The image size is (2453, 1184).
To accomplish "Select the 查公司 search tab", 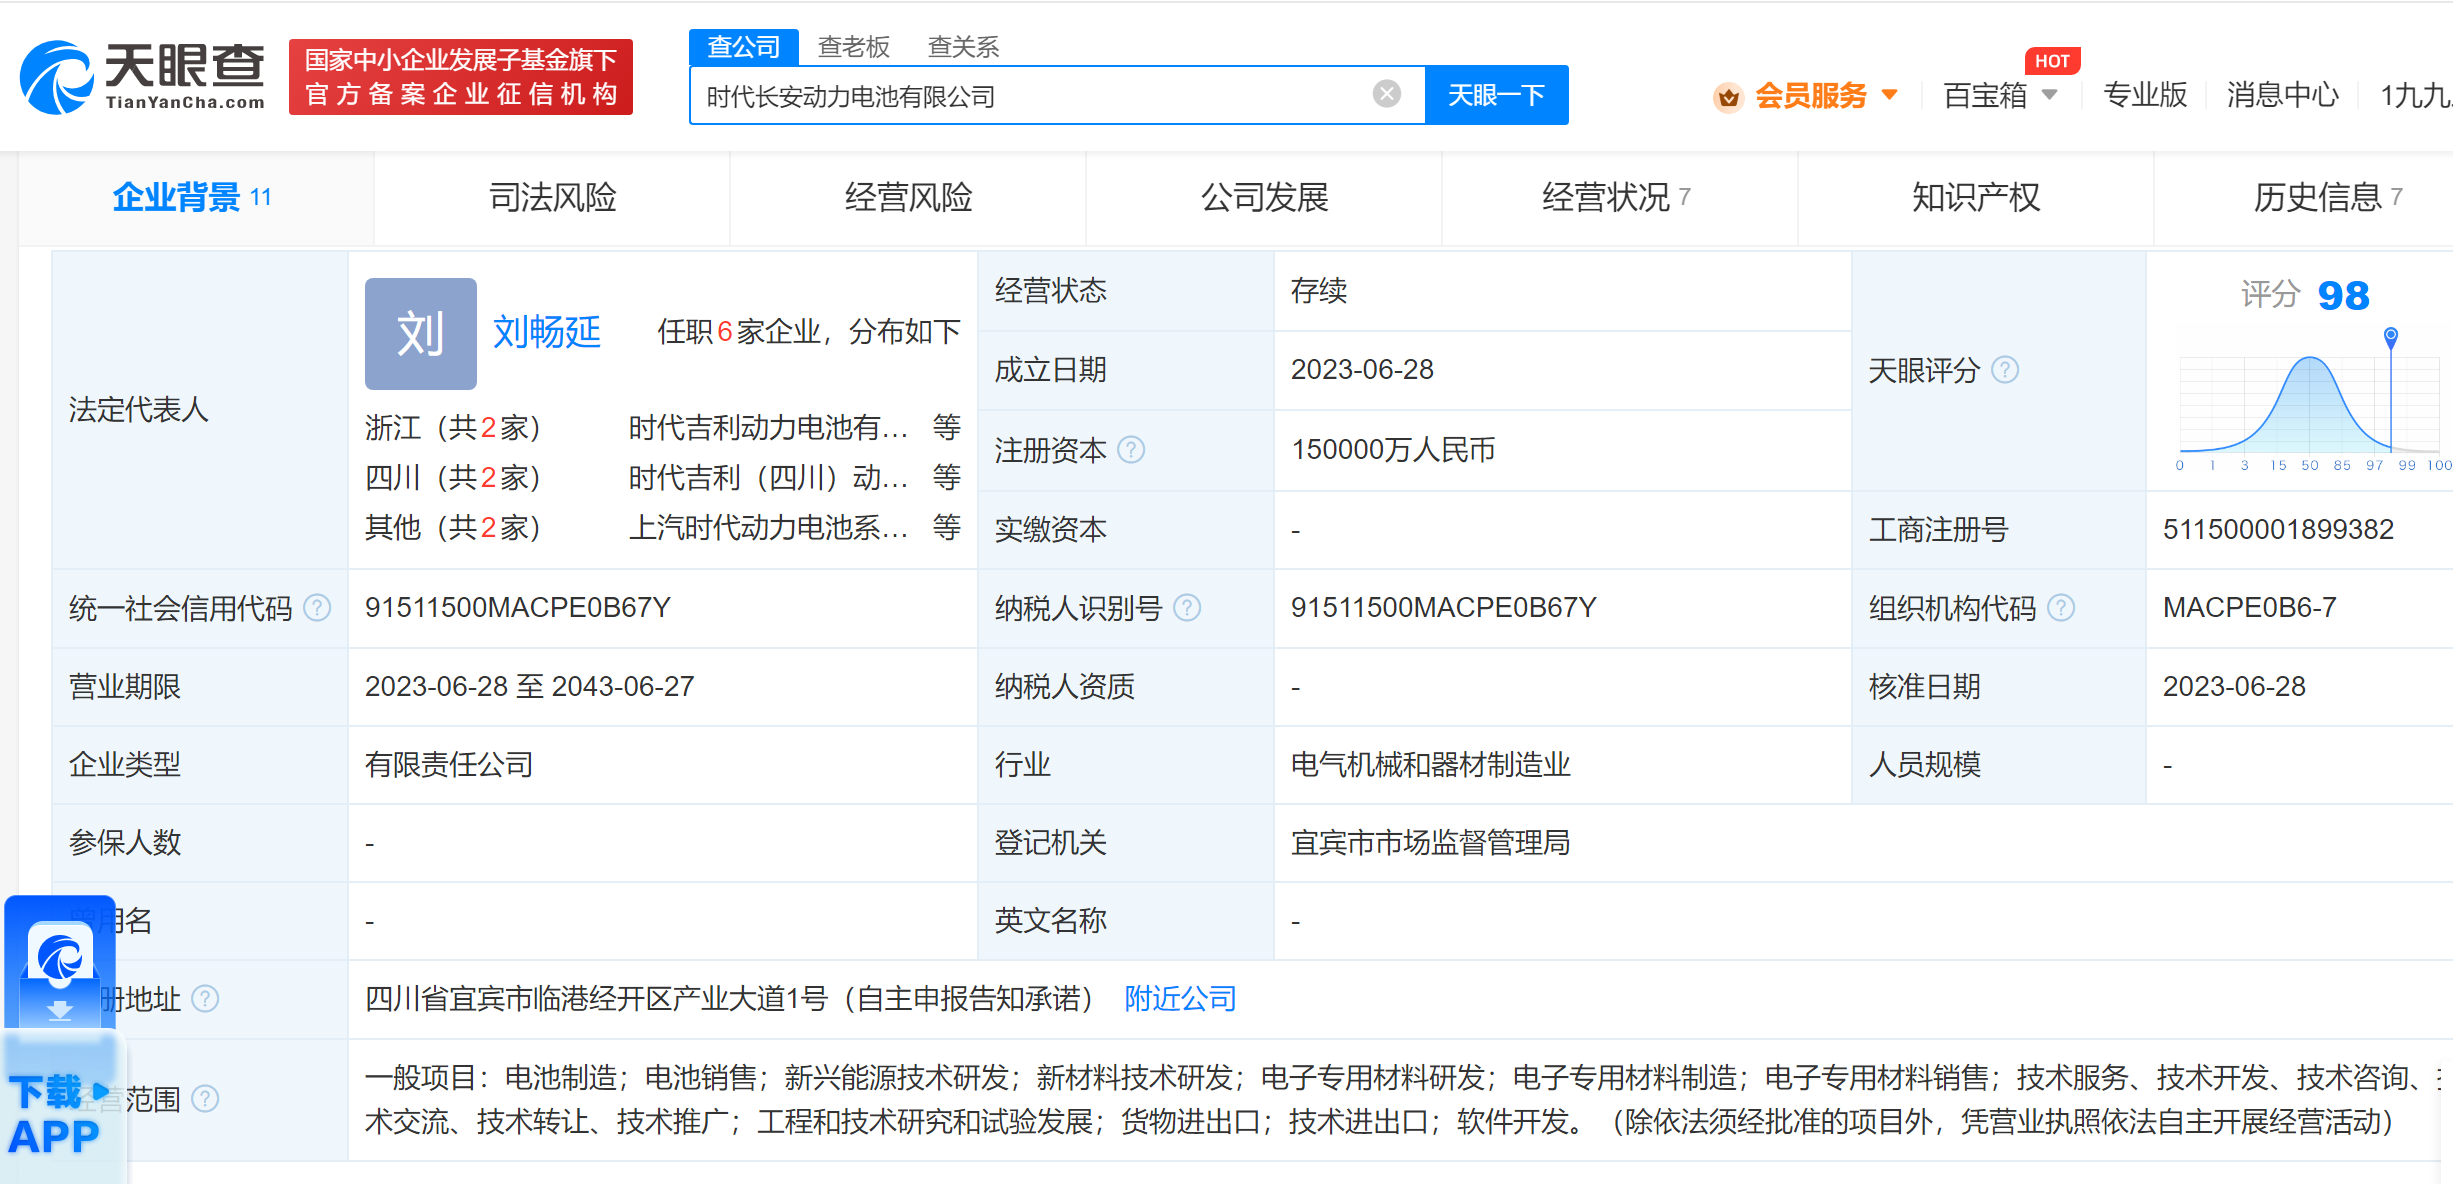I will coord(744,47).
